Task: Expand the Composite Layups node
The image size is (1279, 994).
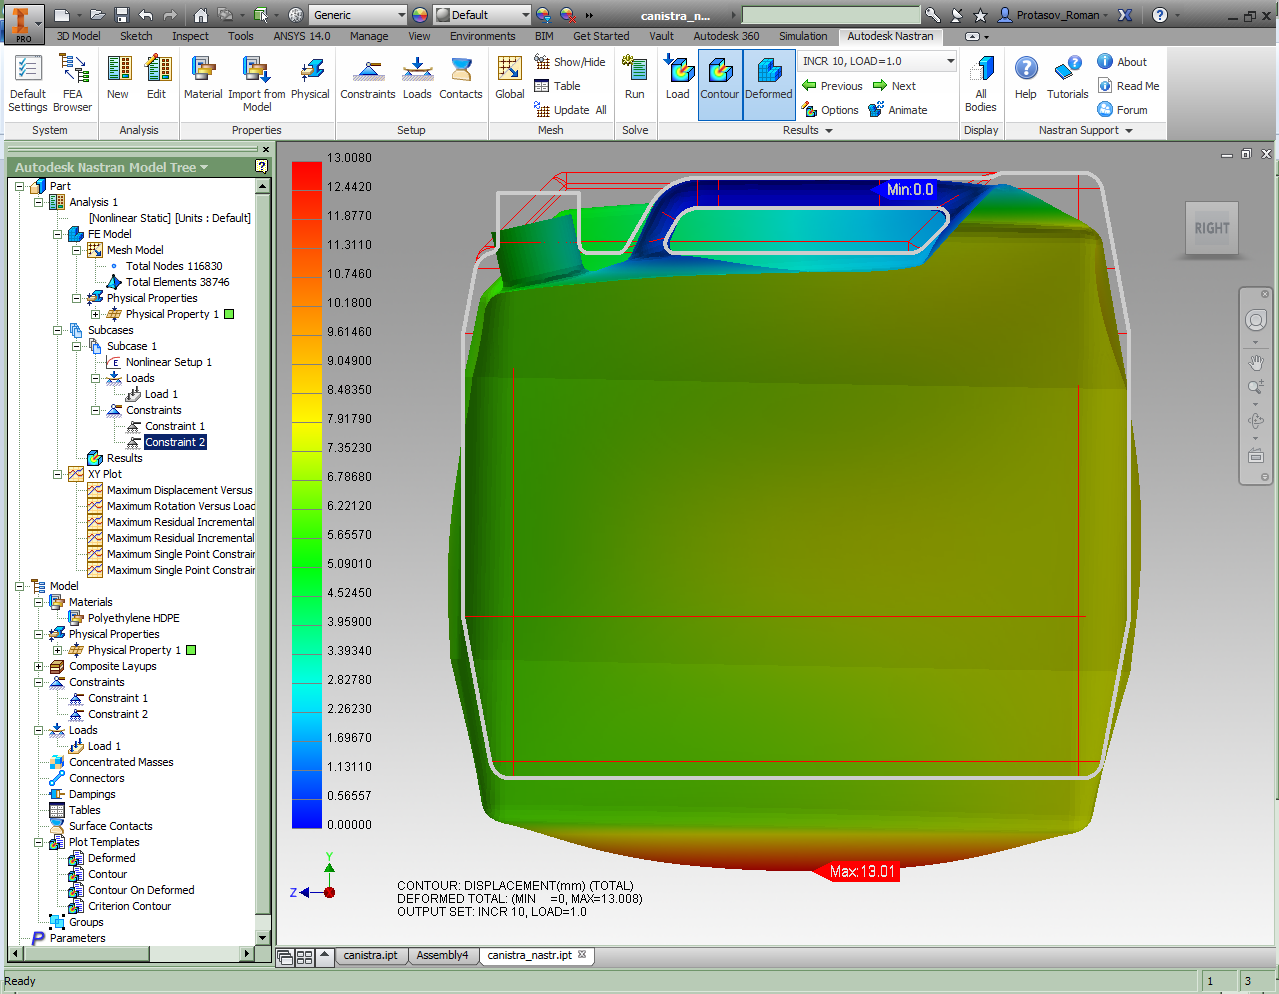Action: [x=39, y=666]
